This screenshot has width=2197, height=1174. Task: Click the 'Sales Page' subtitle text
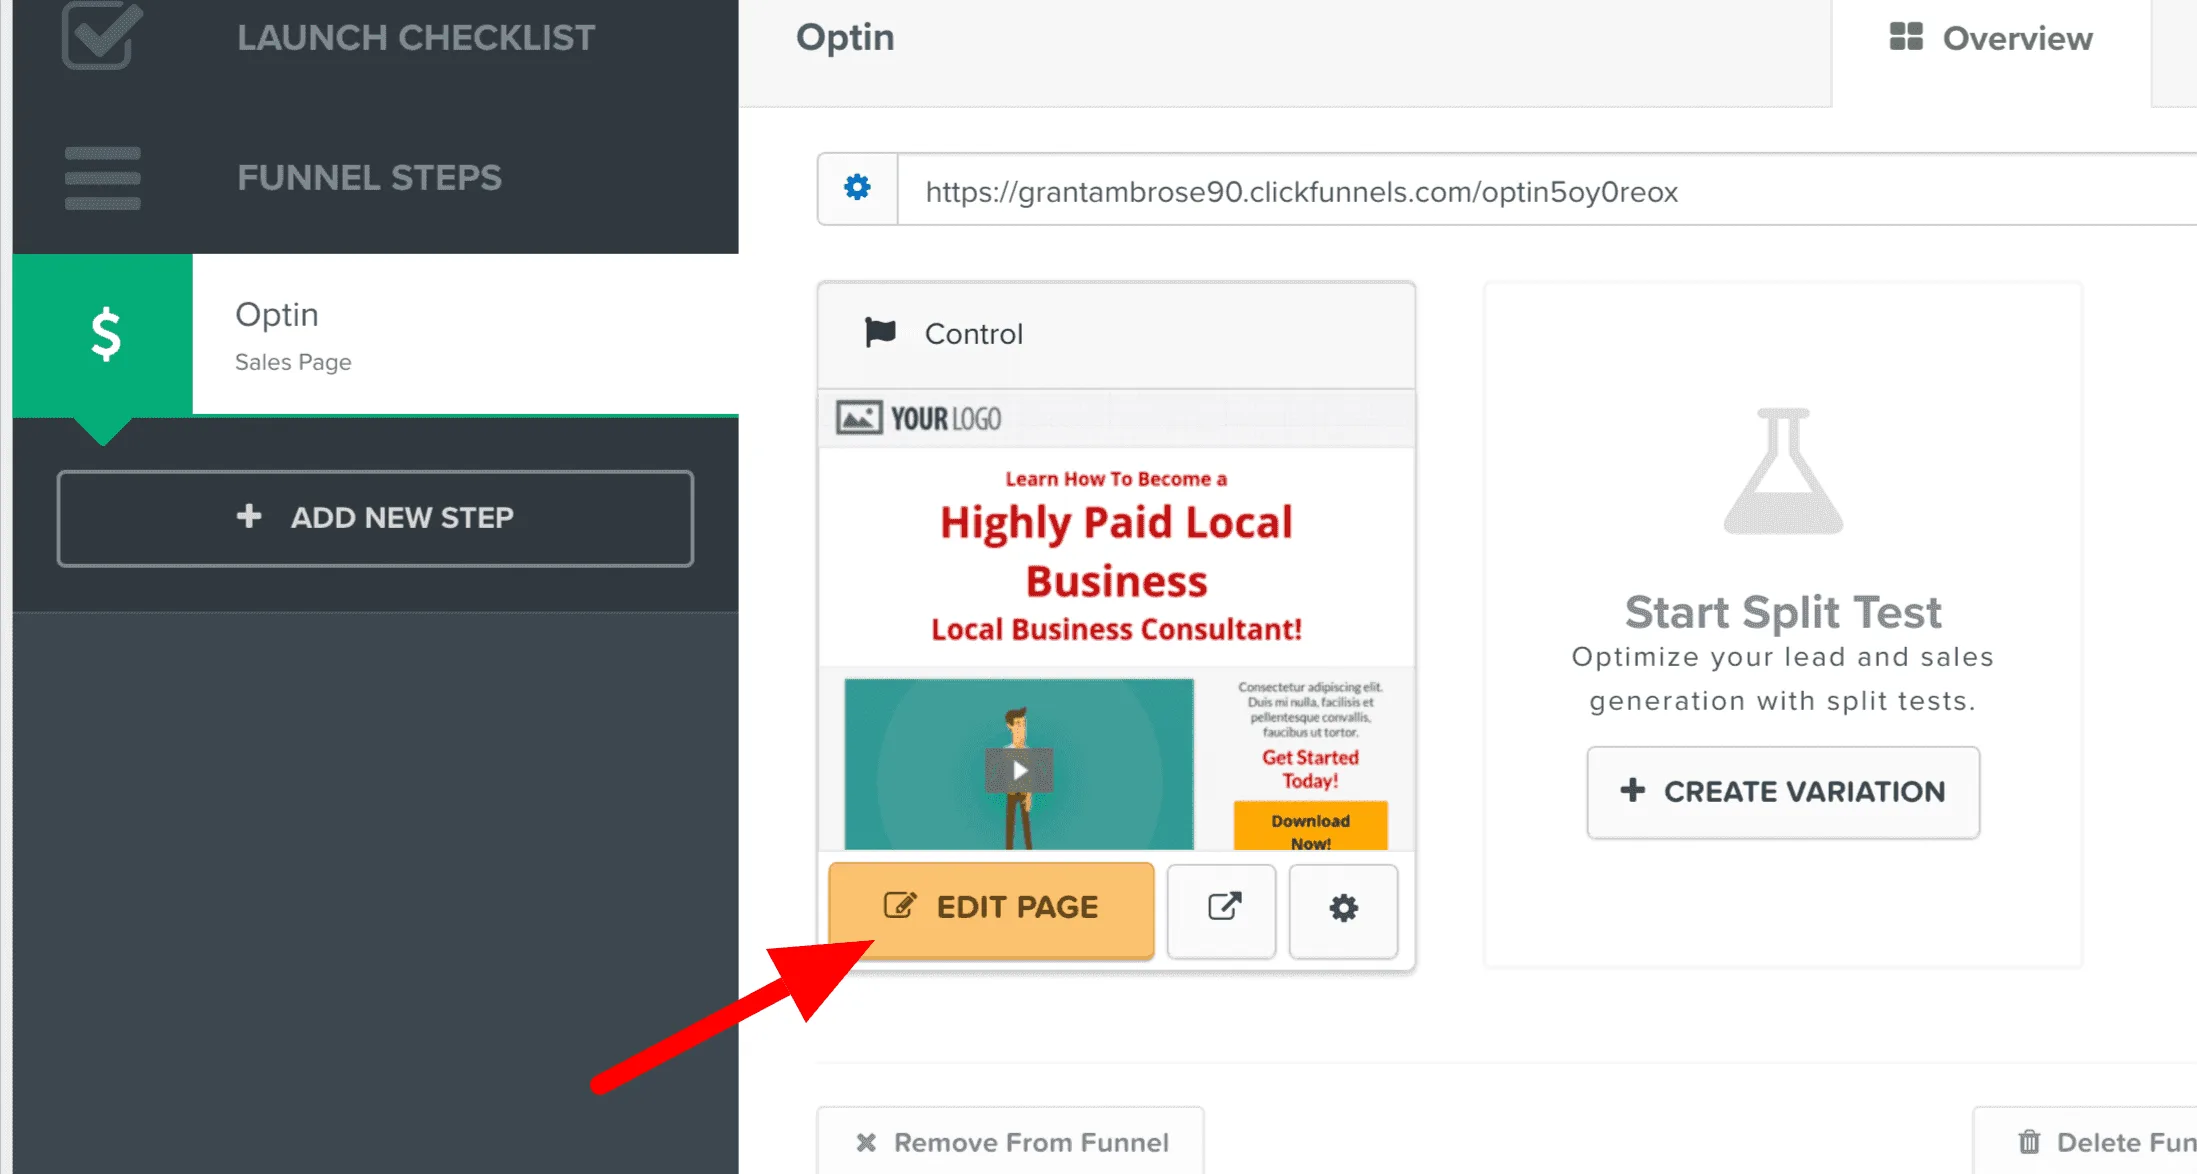pos(293,362)
